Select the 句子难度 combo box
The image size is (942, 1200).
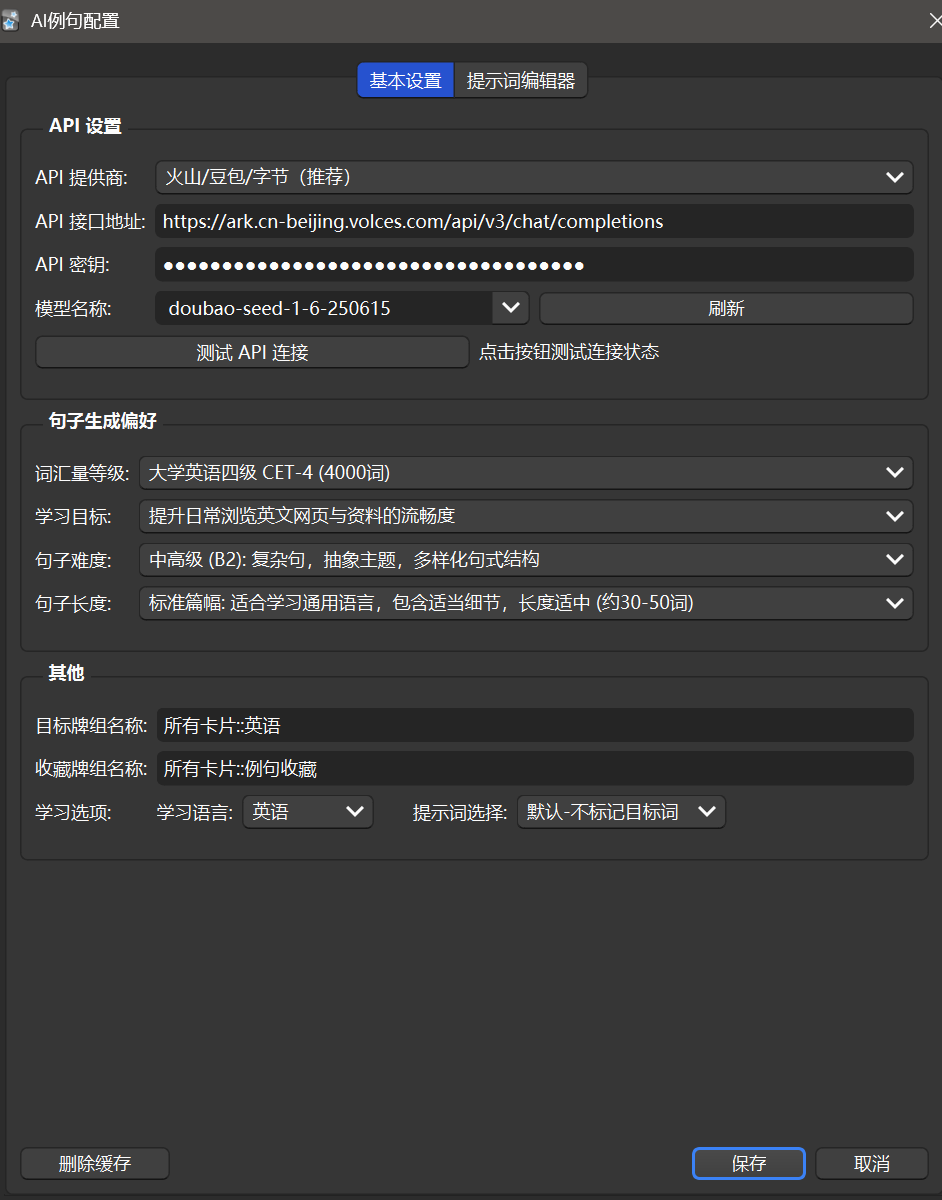[526, 559]
